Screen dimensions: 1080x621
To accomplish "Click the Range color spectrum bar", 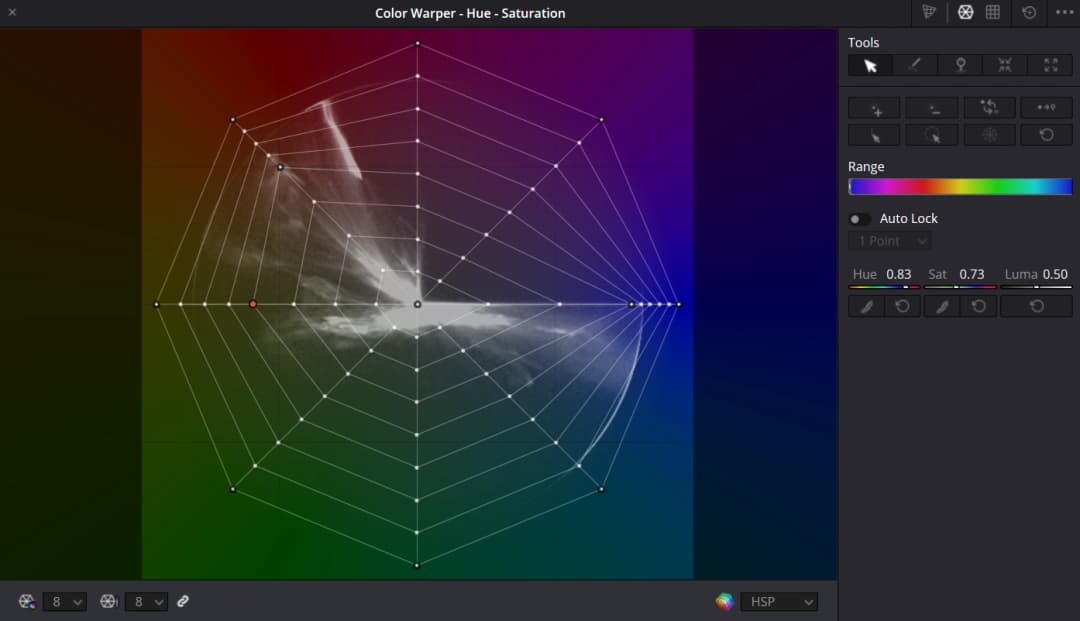I will (x=958, y=185).
